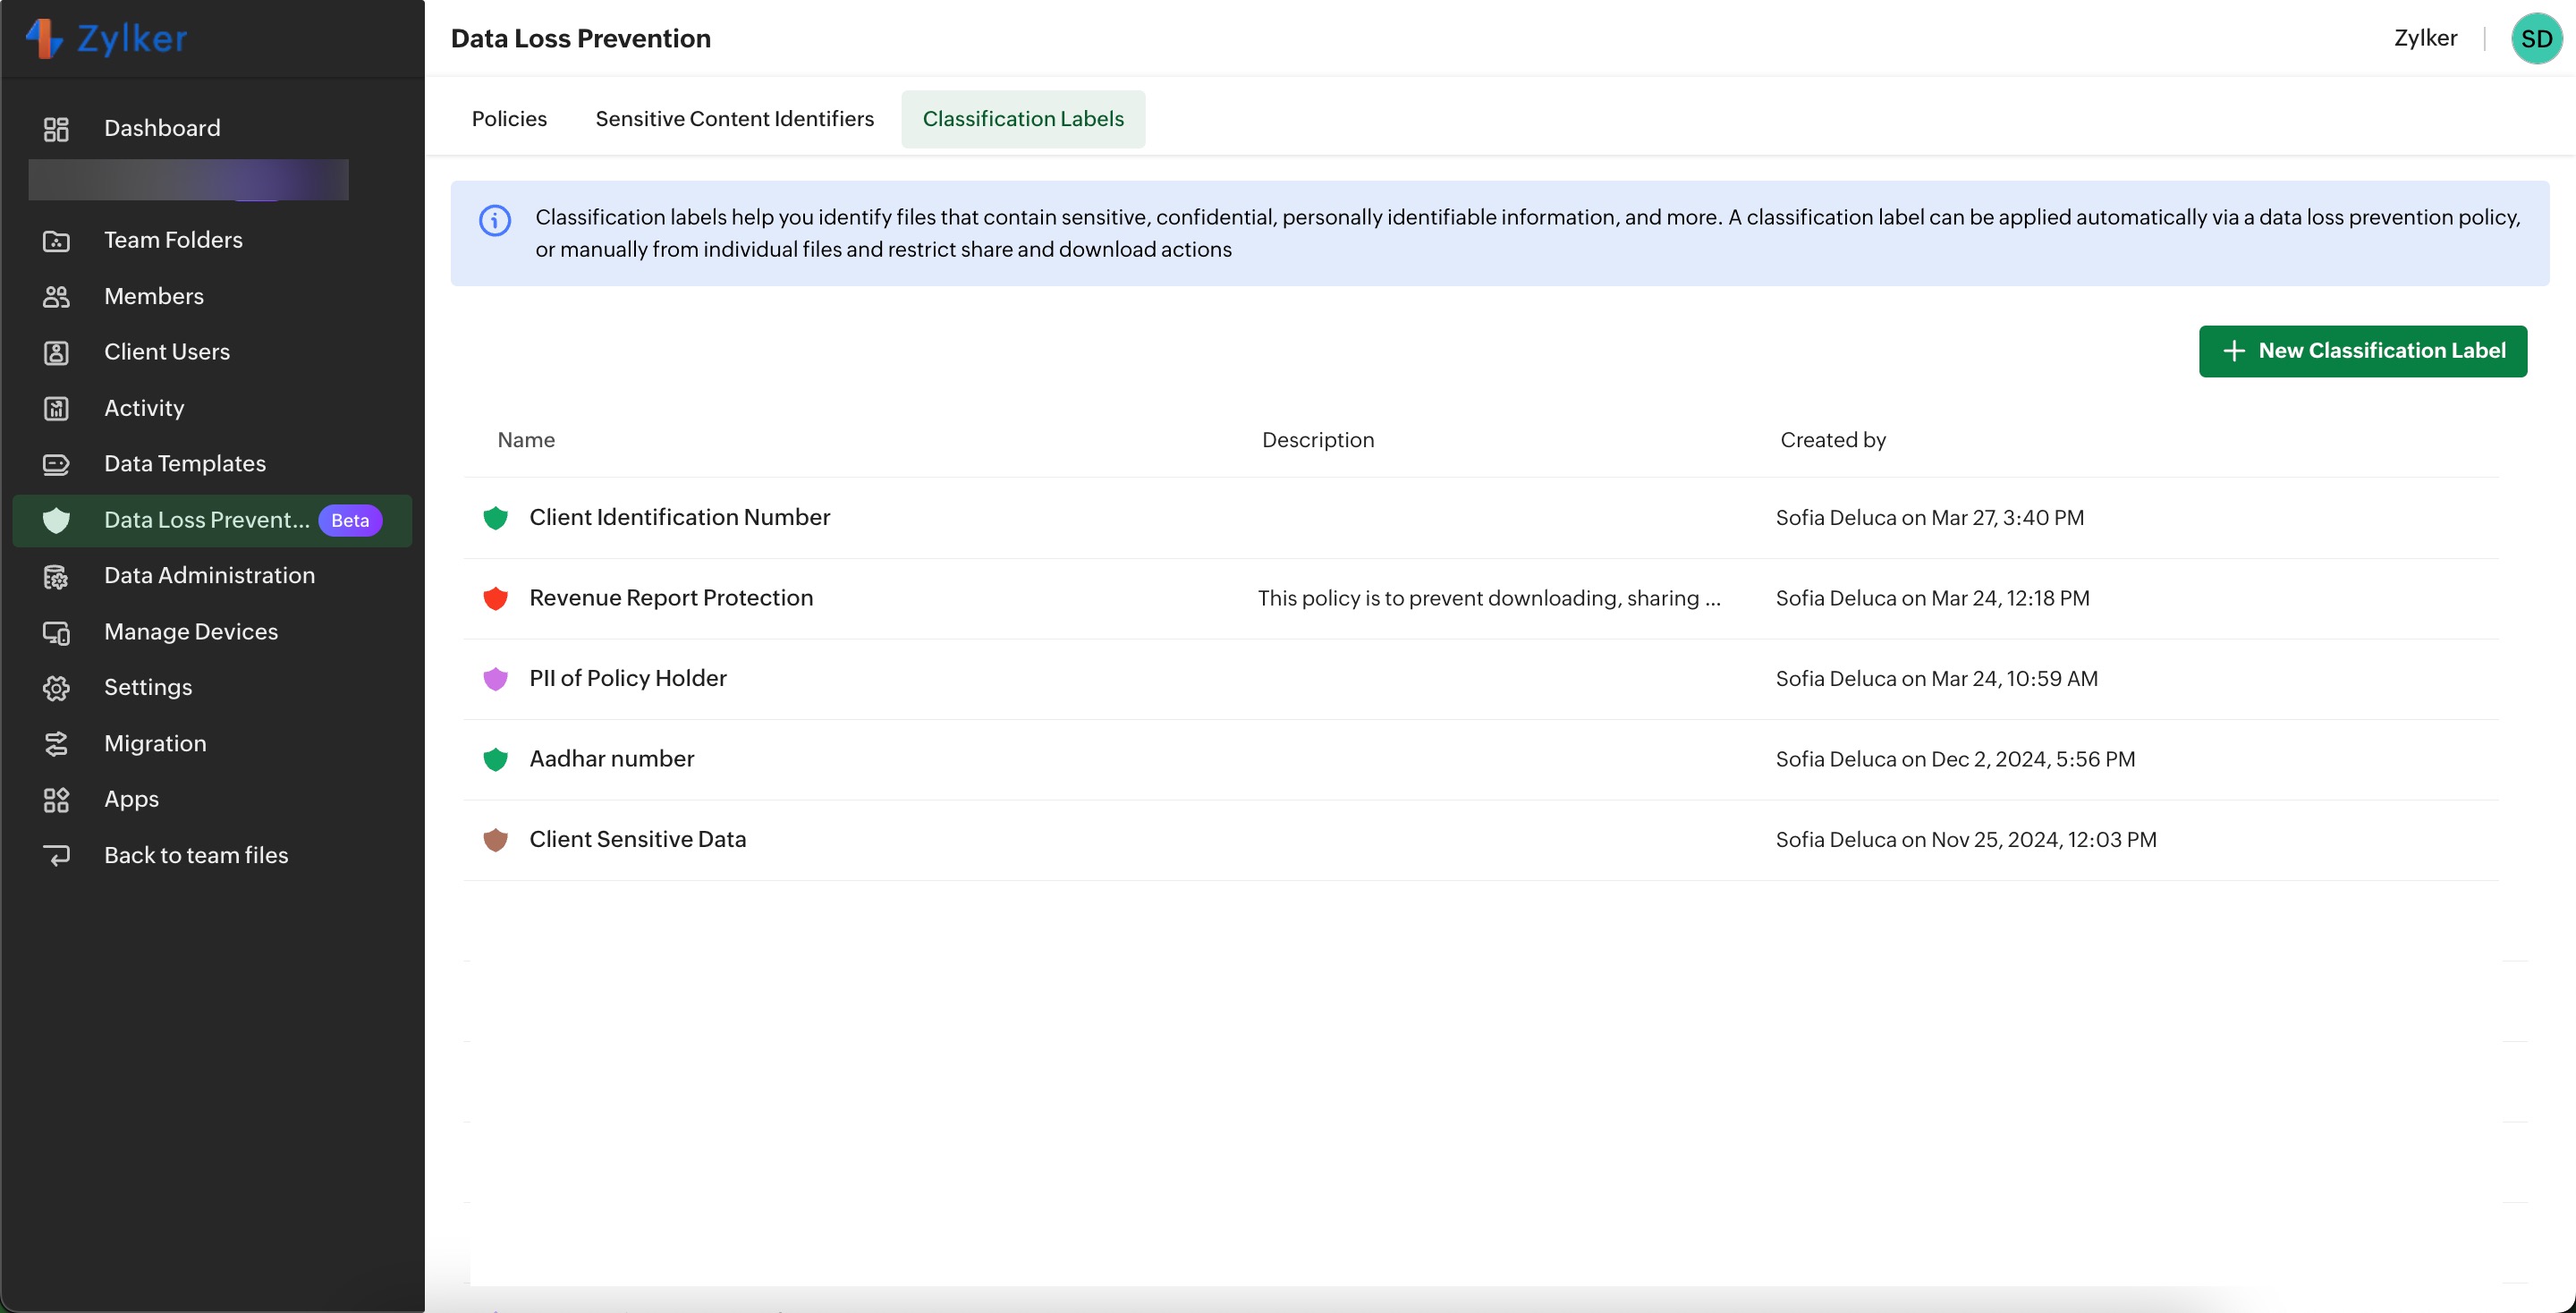The width and height of the screenshot is (2576, 1313).
Task: Click the Beta badge
Action: point(350,521)
